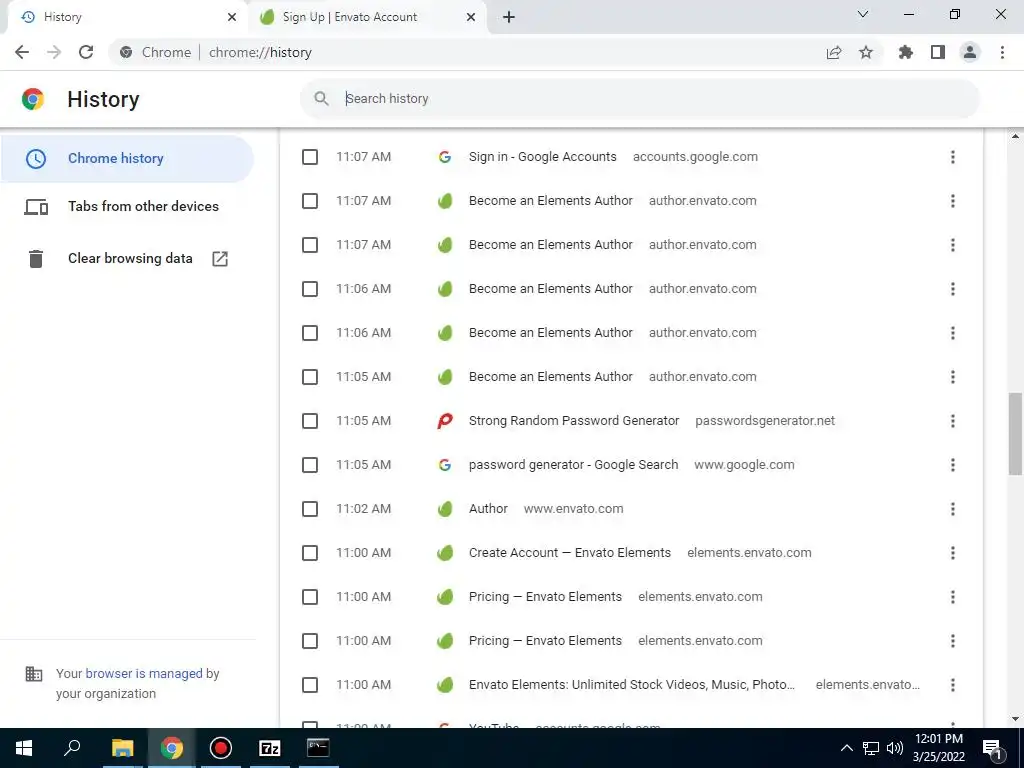
Task: Click the scrollbar up arrow
Action: pos(1015,136)
